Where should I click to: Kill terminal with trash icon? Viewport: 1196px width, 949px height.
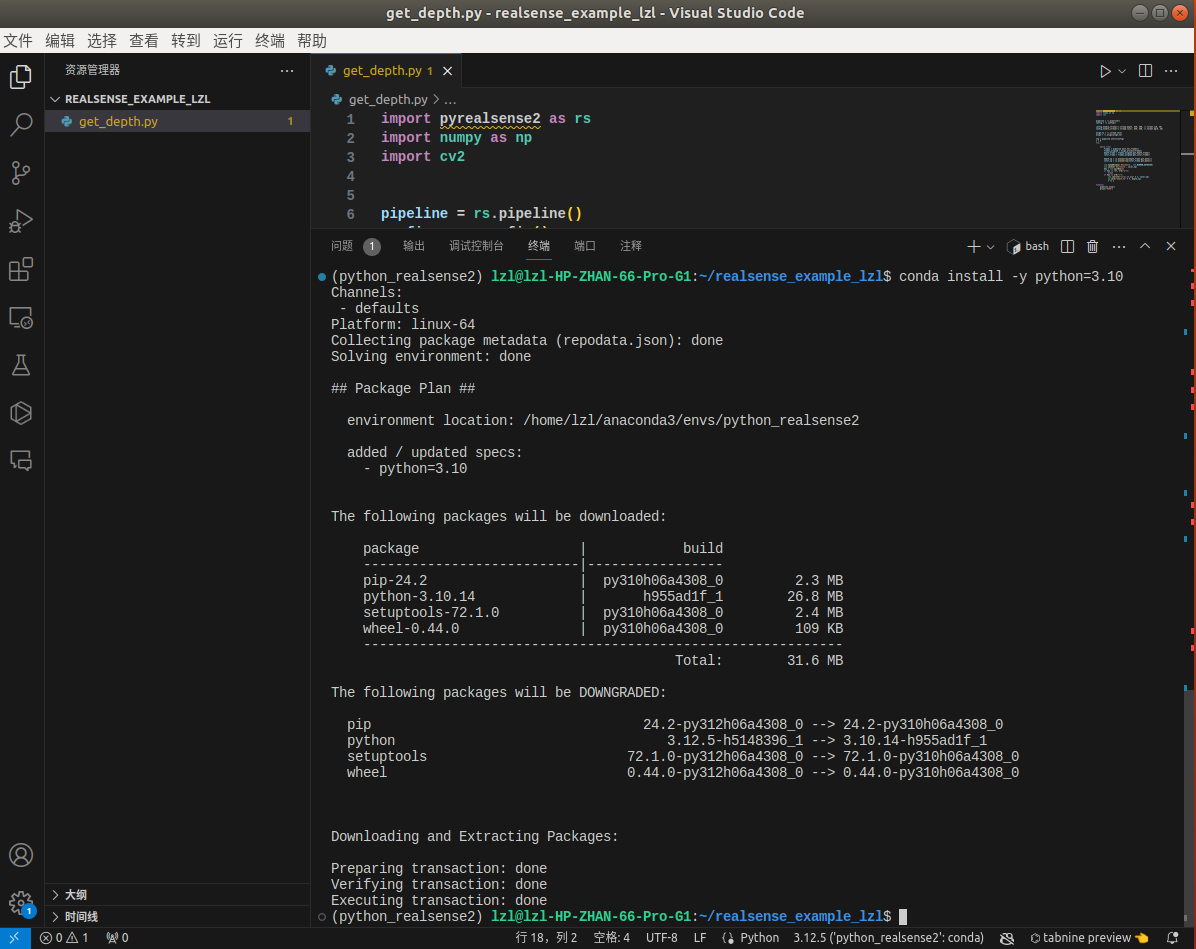tap(1093, 246)
